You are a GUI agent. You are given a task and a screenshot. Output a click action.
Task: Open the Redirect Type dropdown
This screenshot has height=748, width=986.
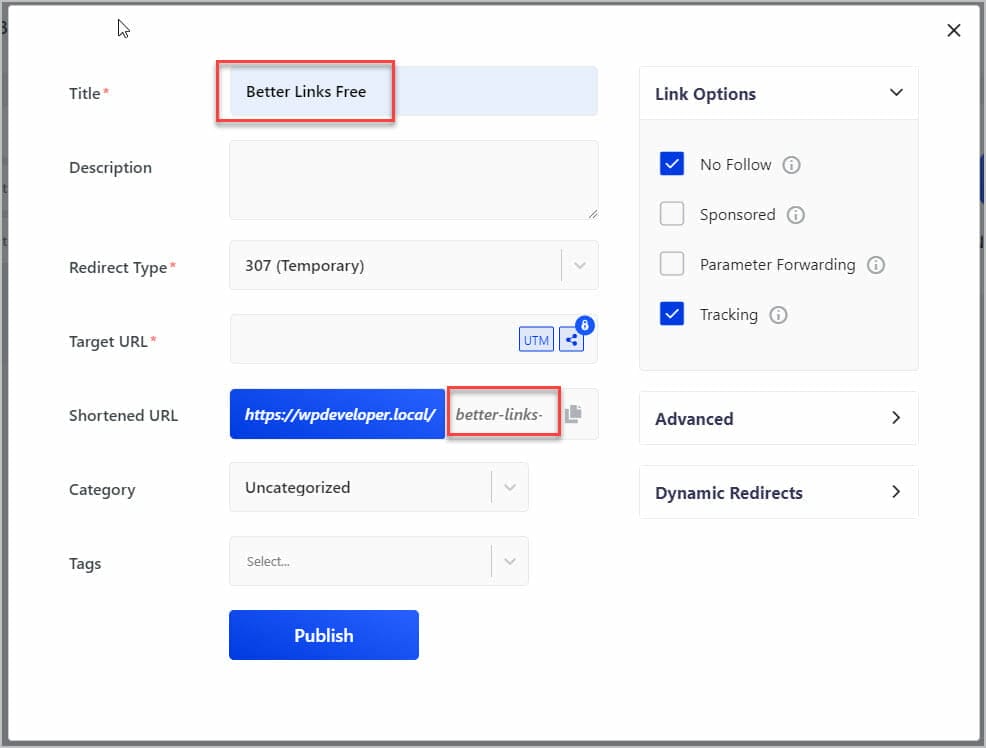pos(414,265)
